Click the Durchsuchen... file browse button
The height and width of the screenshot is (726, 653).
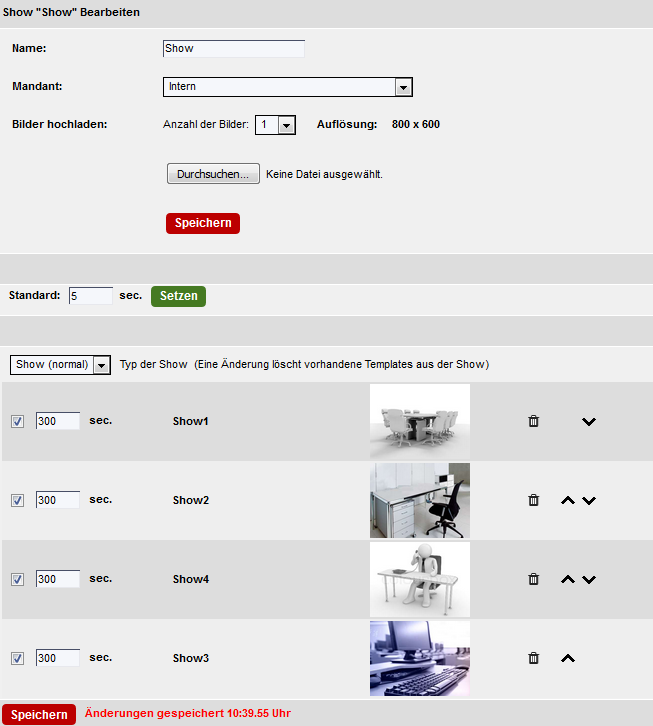click(x=213, y=174)
